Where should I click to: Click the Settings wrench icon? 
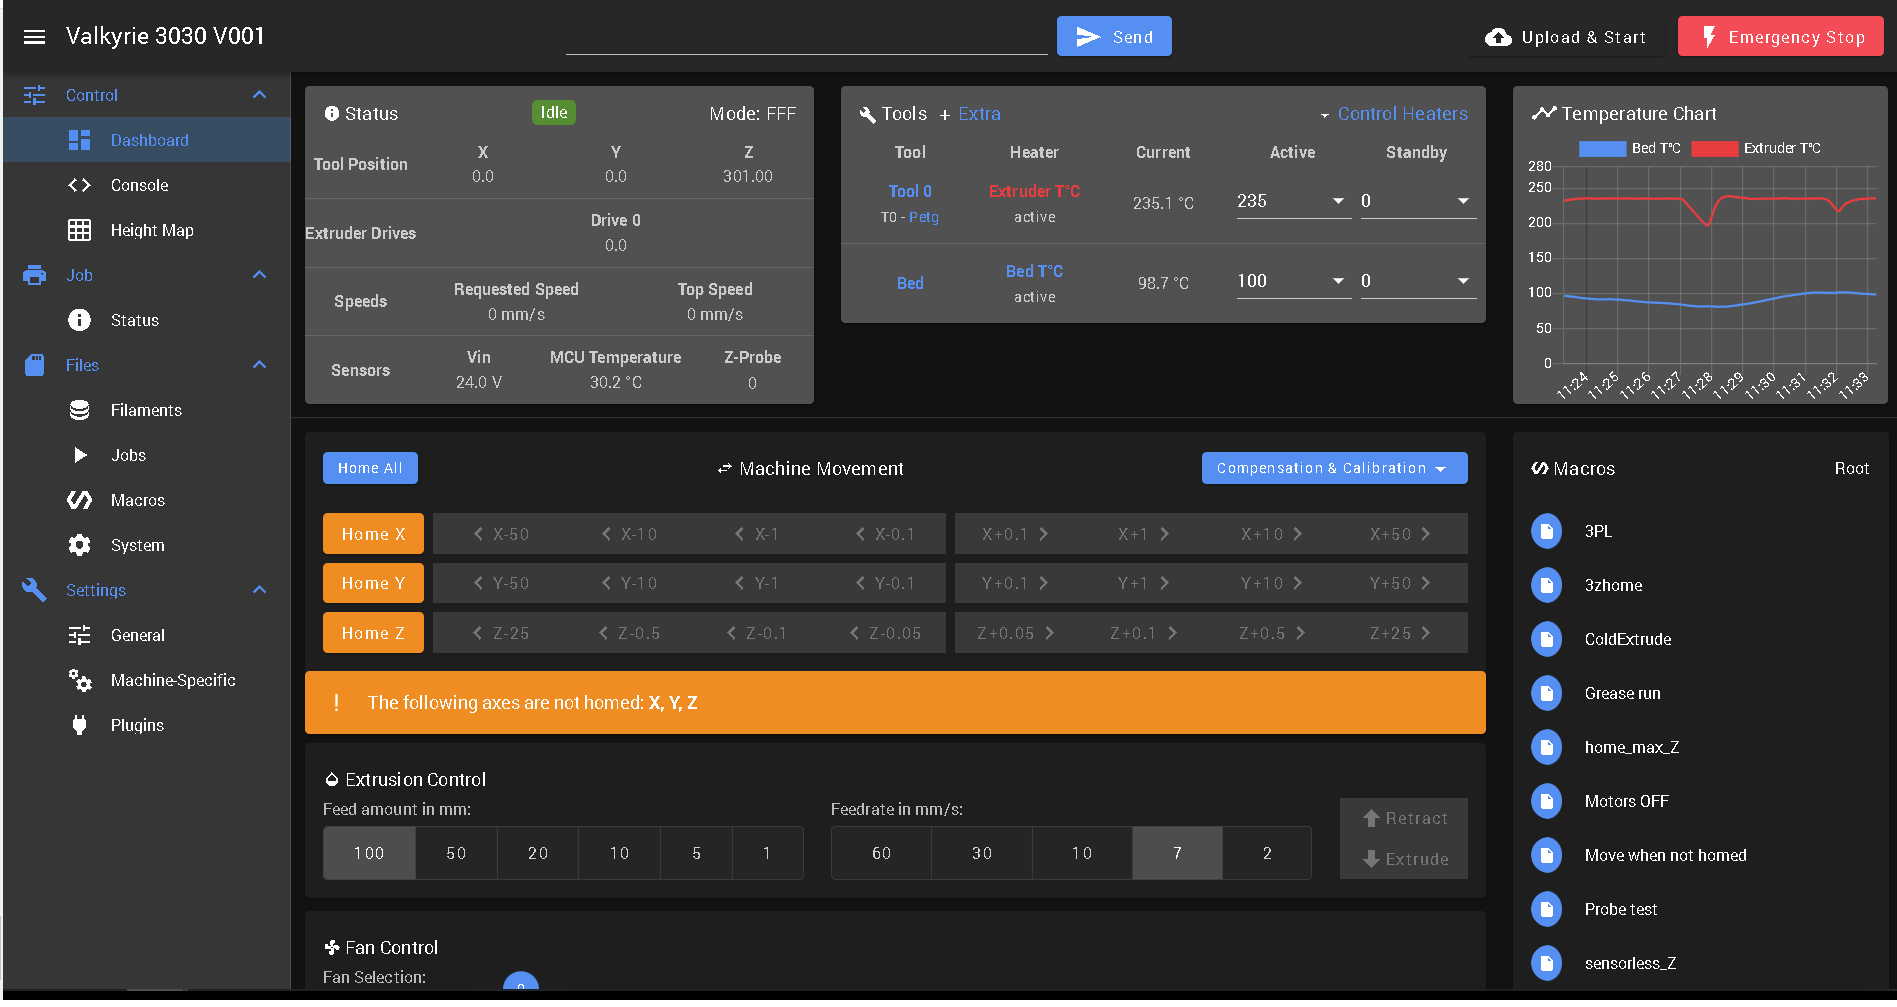point(34,590)
